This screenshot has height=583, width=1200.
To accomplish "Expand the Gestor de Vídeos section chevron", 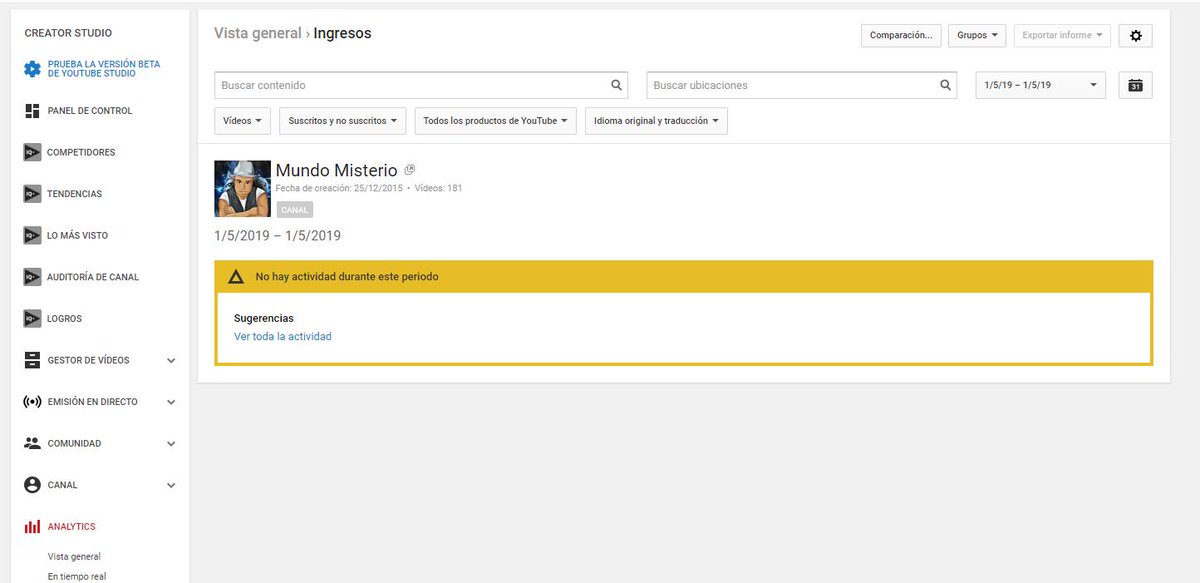I will click(171, 361).
